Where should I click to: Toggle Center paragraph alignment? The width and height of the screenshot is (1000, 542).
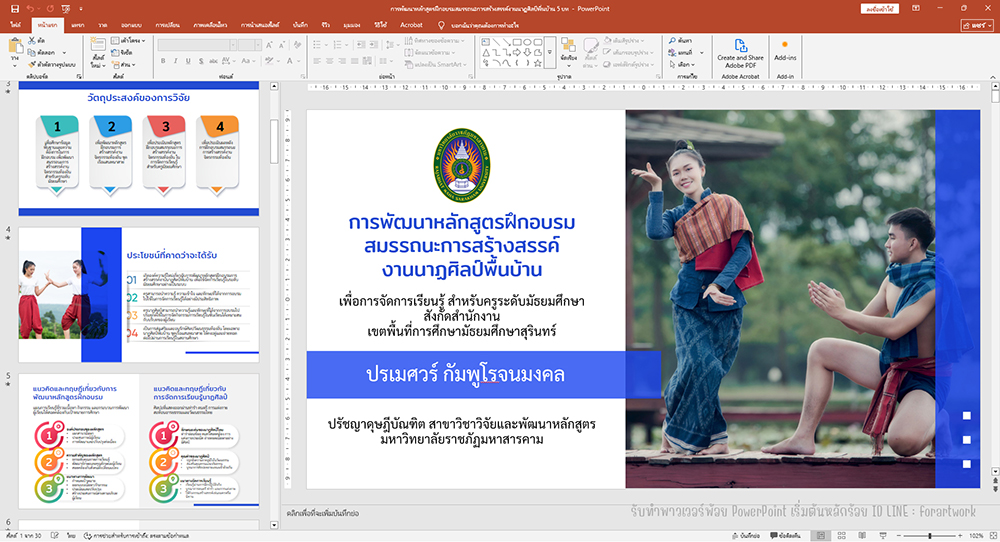click(x=330, y=61)
